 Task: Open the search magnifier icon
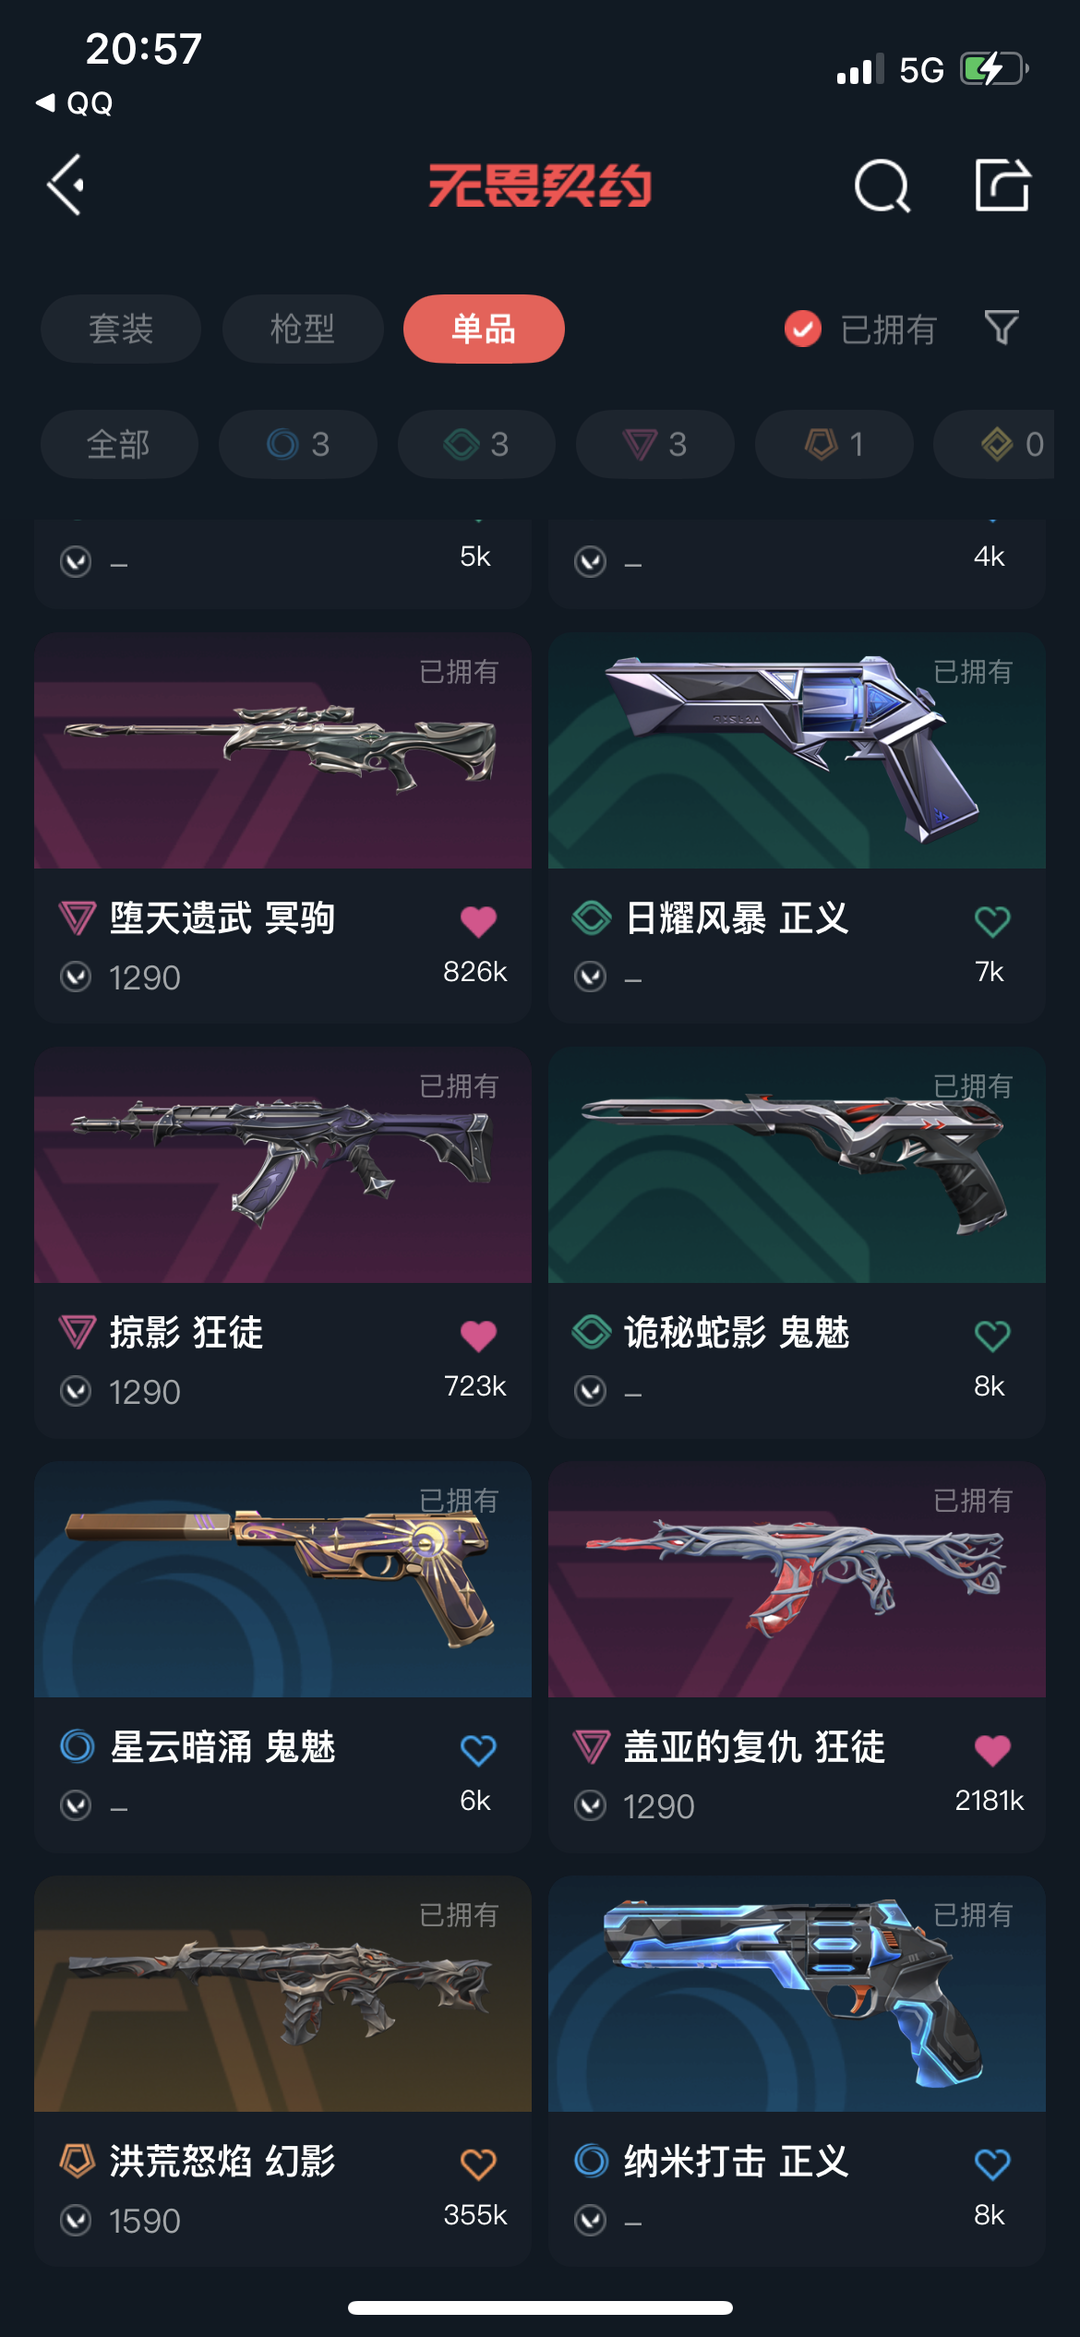pyautogui.click(x=882, y=186)
